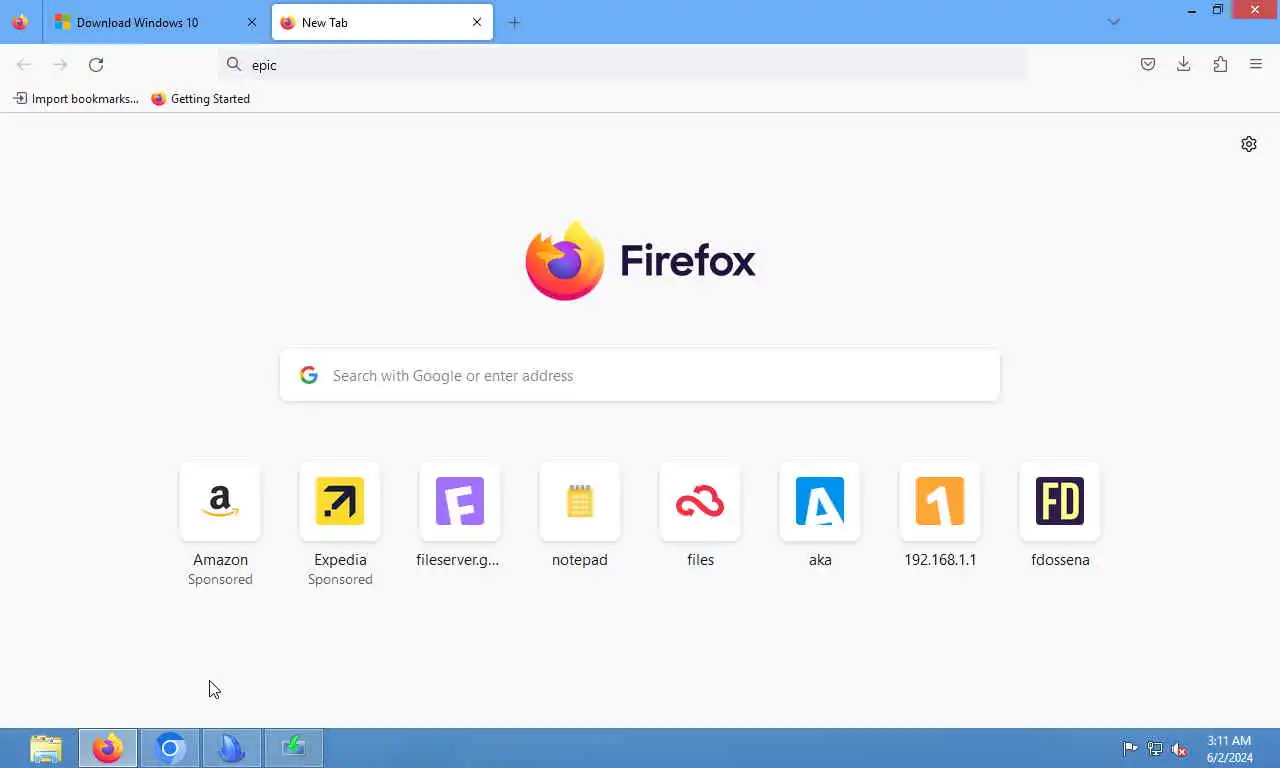
Task: Click the muted volume tray icon
Action: [x=1180, y=748]
